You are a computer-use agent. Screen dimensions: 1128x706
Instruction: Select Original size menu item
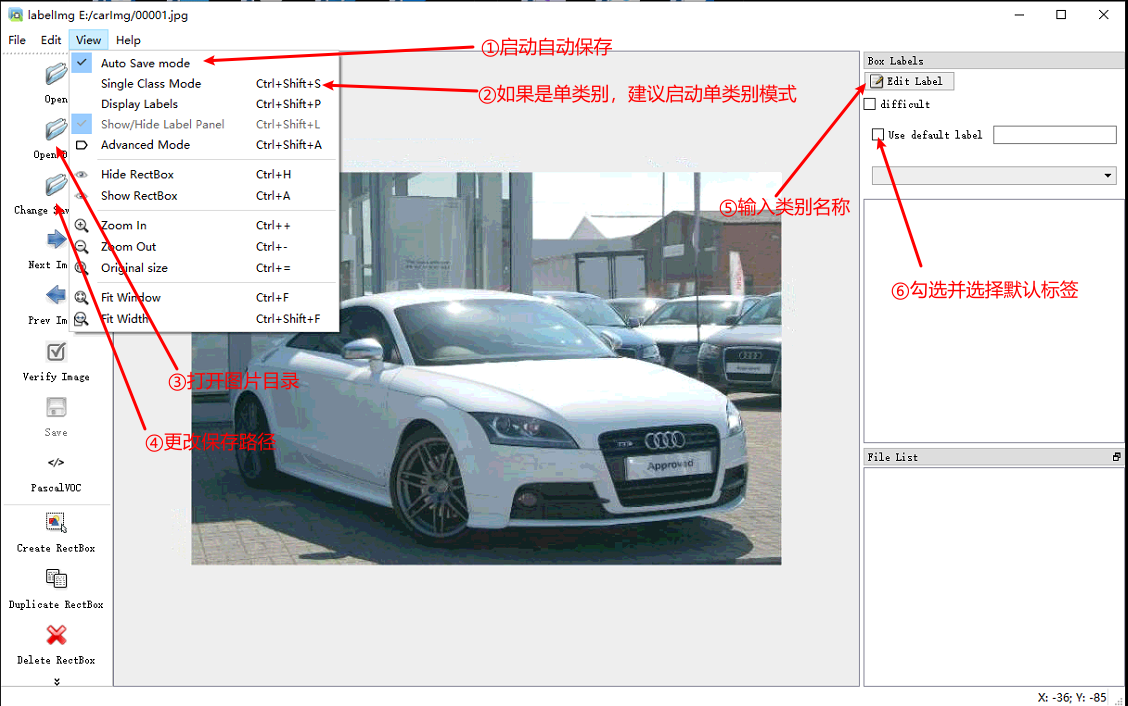pos(204,268)
